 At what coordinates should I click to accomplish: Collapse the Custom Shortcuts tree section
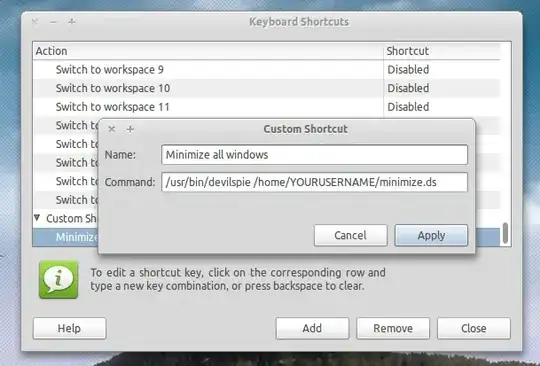pyautogui.click(x=37, y=218)
